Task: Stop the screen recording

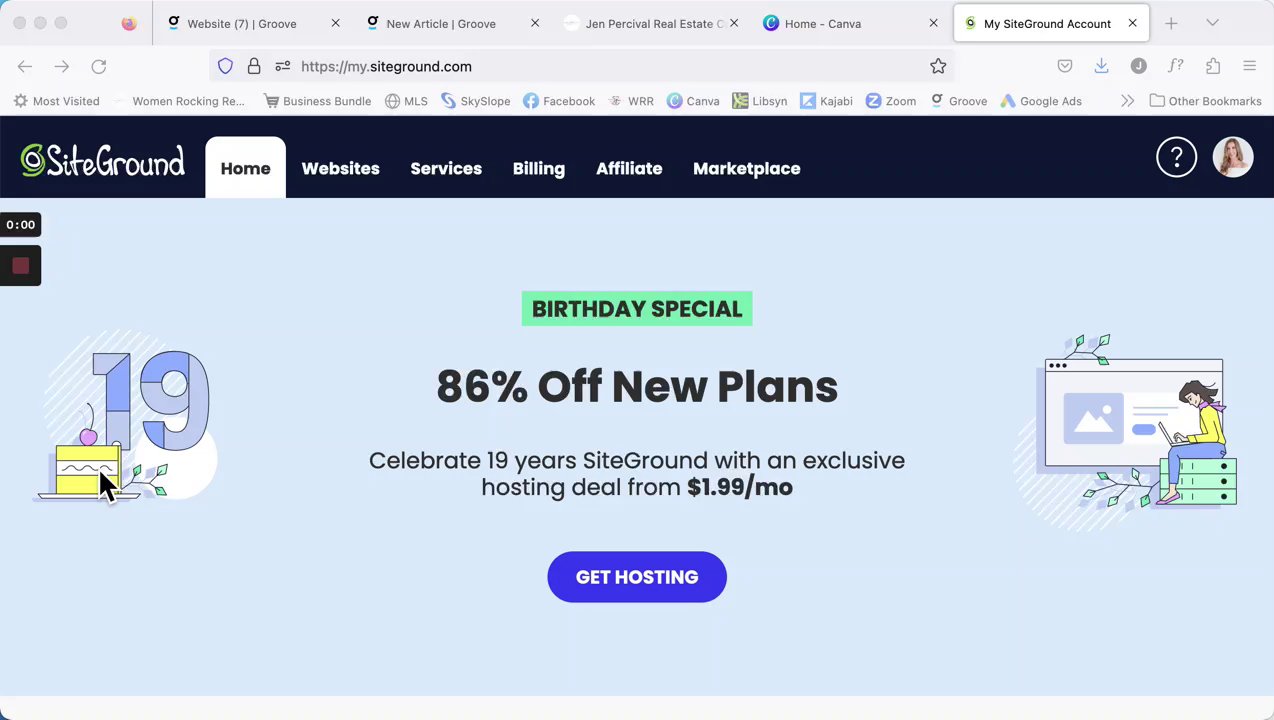Action: point(20,266)
